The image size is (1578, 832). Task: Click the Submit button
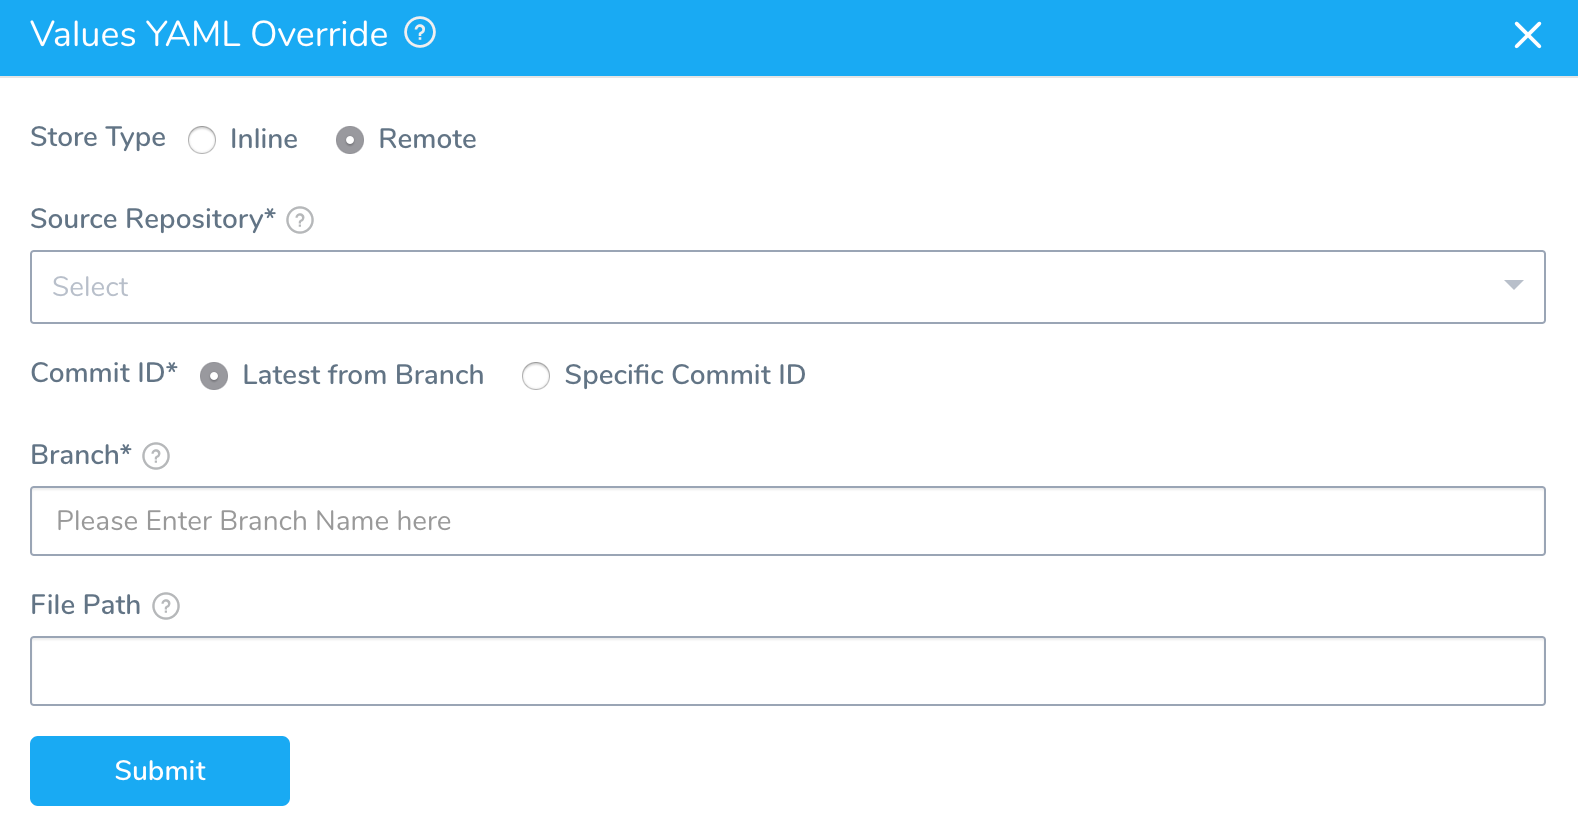[x=160, y=771]
